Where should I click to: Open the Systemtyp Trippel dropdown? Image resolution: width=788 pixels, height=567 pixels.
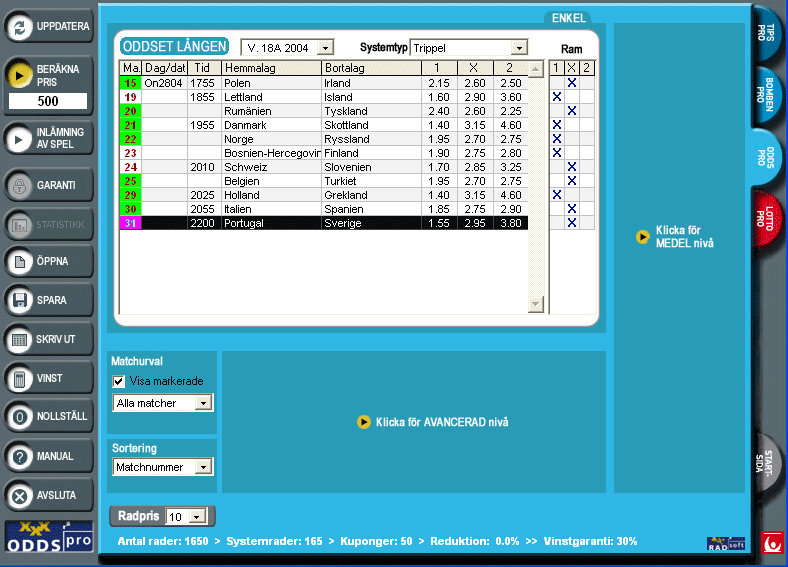(518, 48)
